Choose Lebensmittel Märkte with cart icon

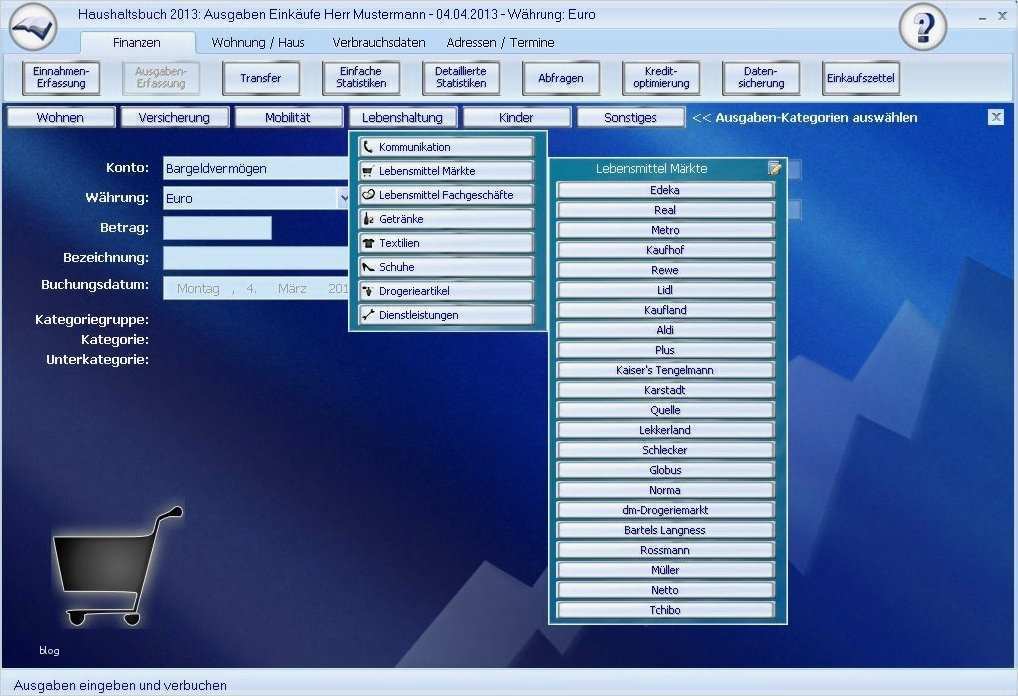(x=446, y=171)
